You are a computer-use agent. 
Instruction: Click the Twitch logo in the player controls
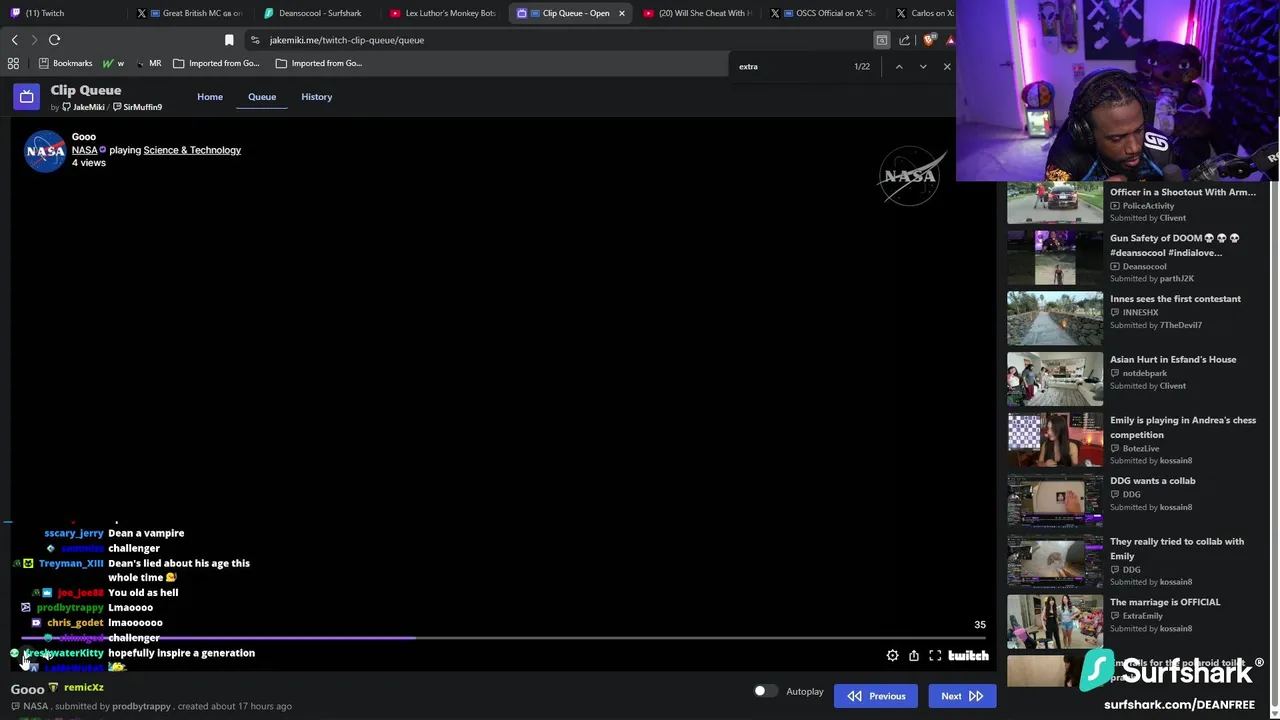coord(968,656)
